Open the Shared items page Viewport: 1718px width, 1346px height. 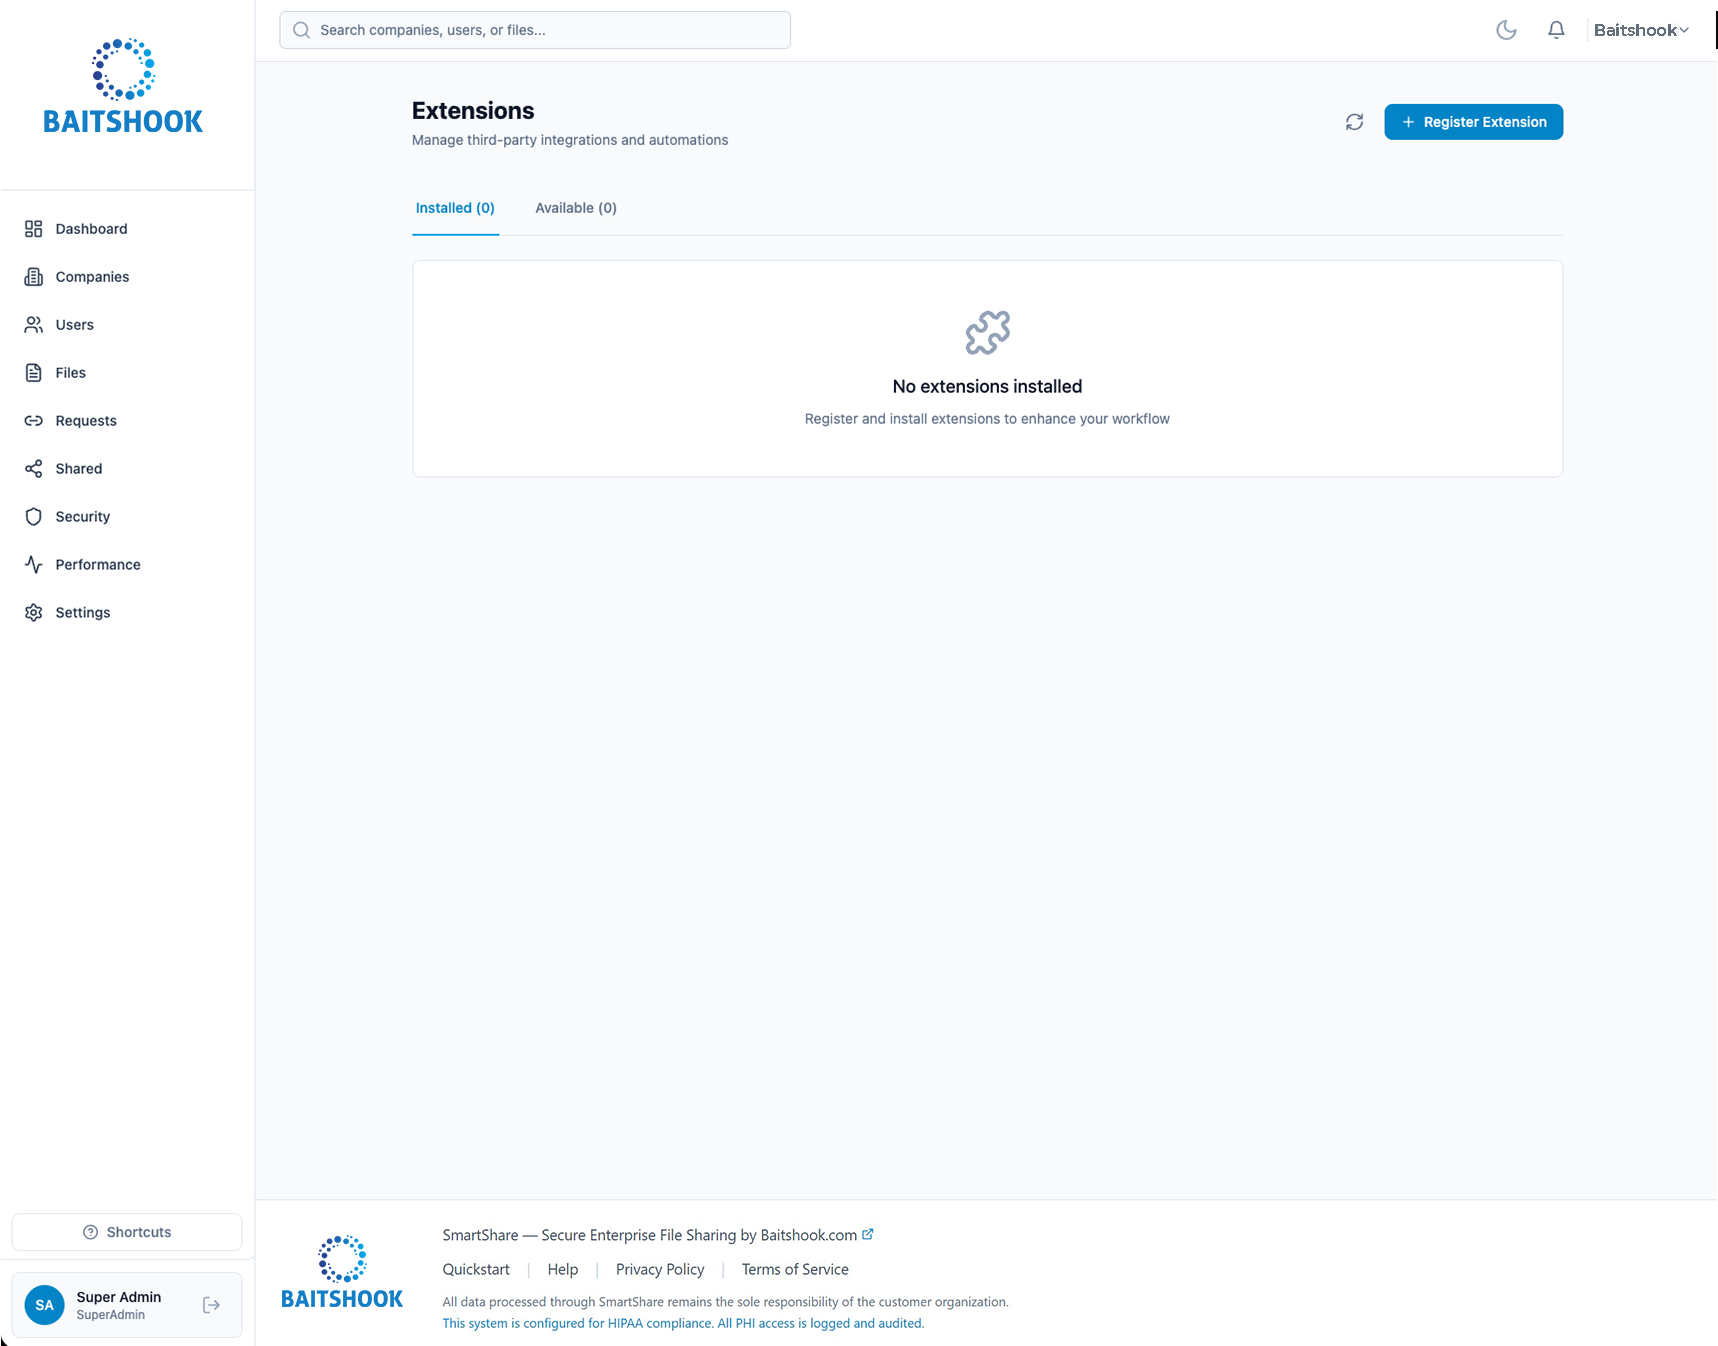[x=78, y=469]
